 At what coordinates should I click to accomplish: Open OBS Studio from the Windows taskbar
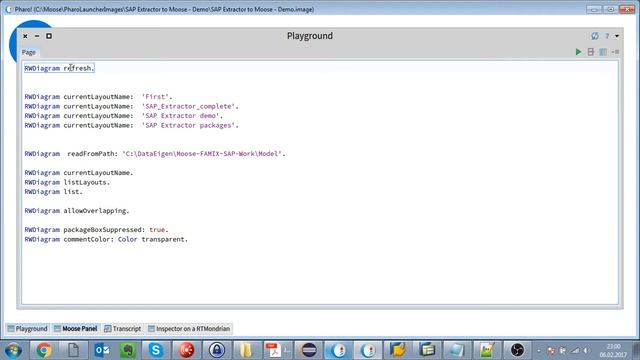pos(517,350)
